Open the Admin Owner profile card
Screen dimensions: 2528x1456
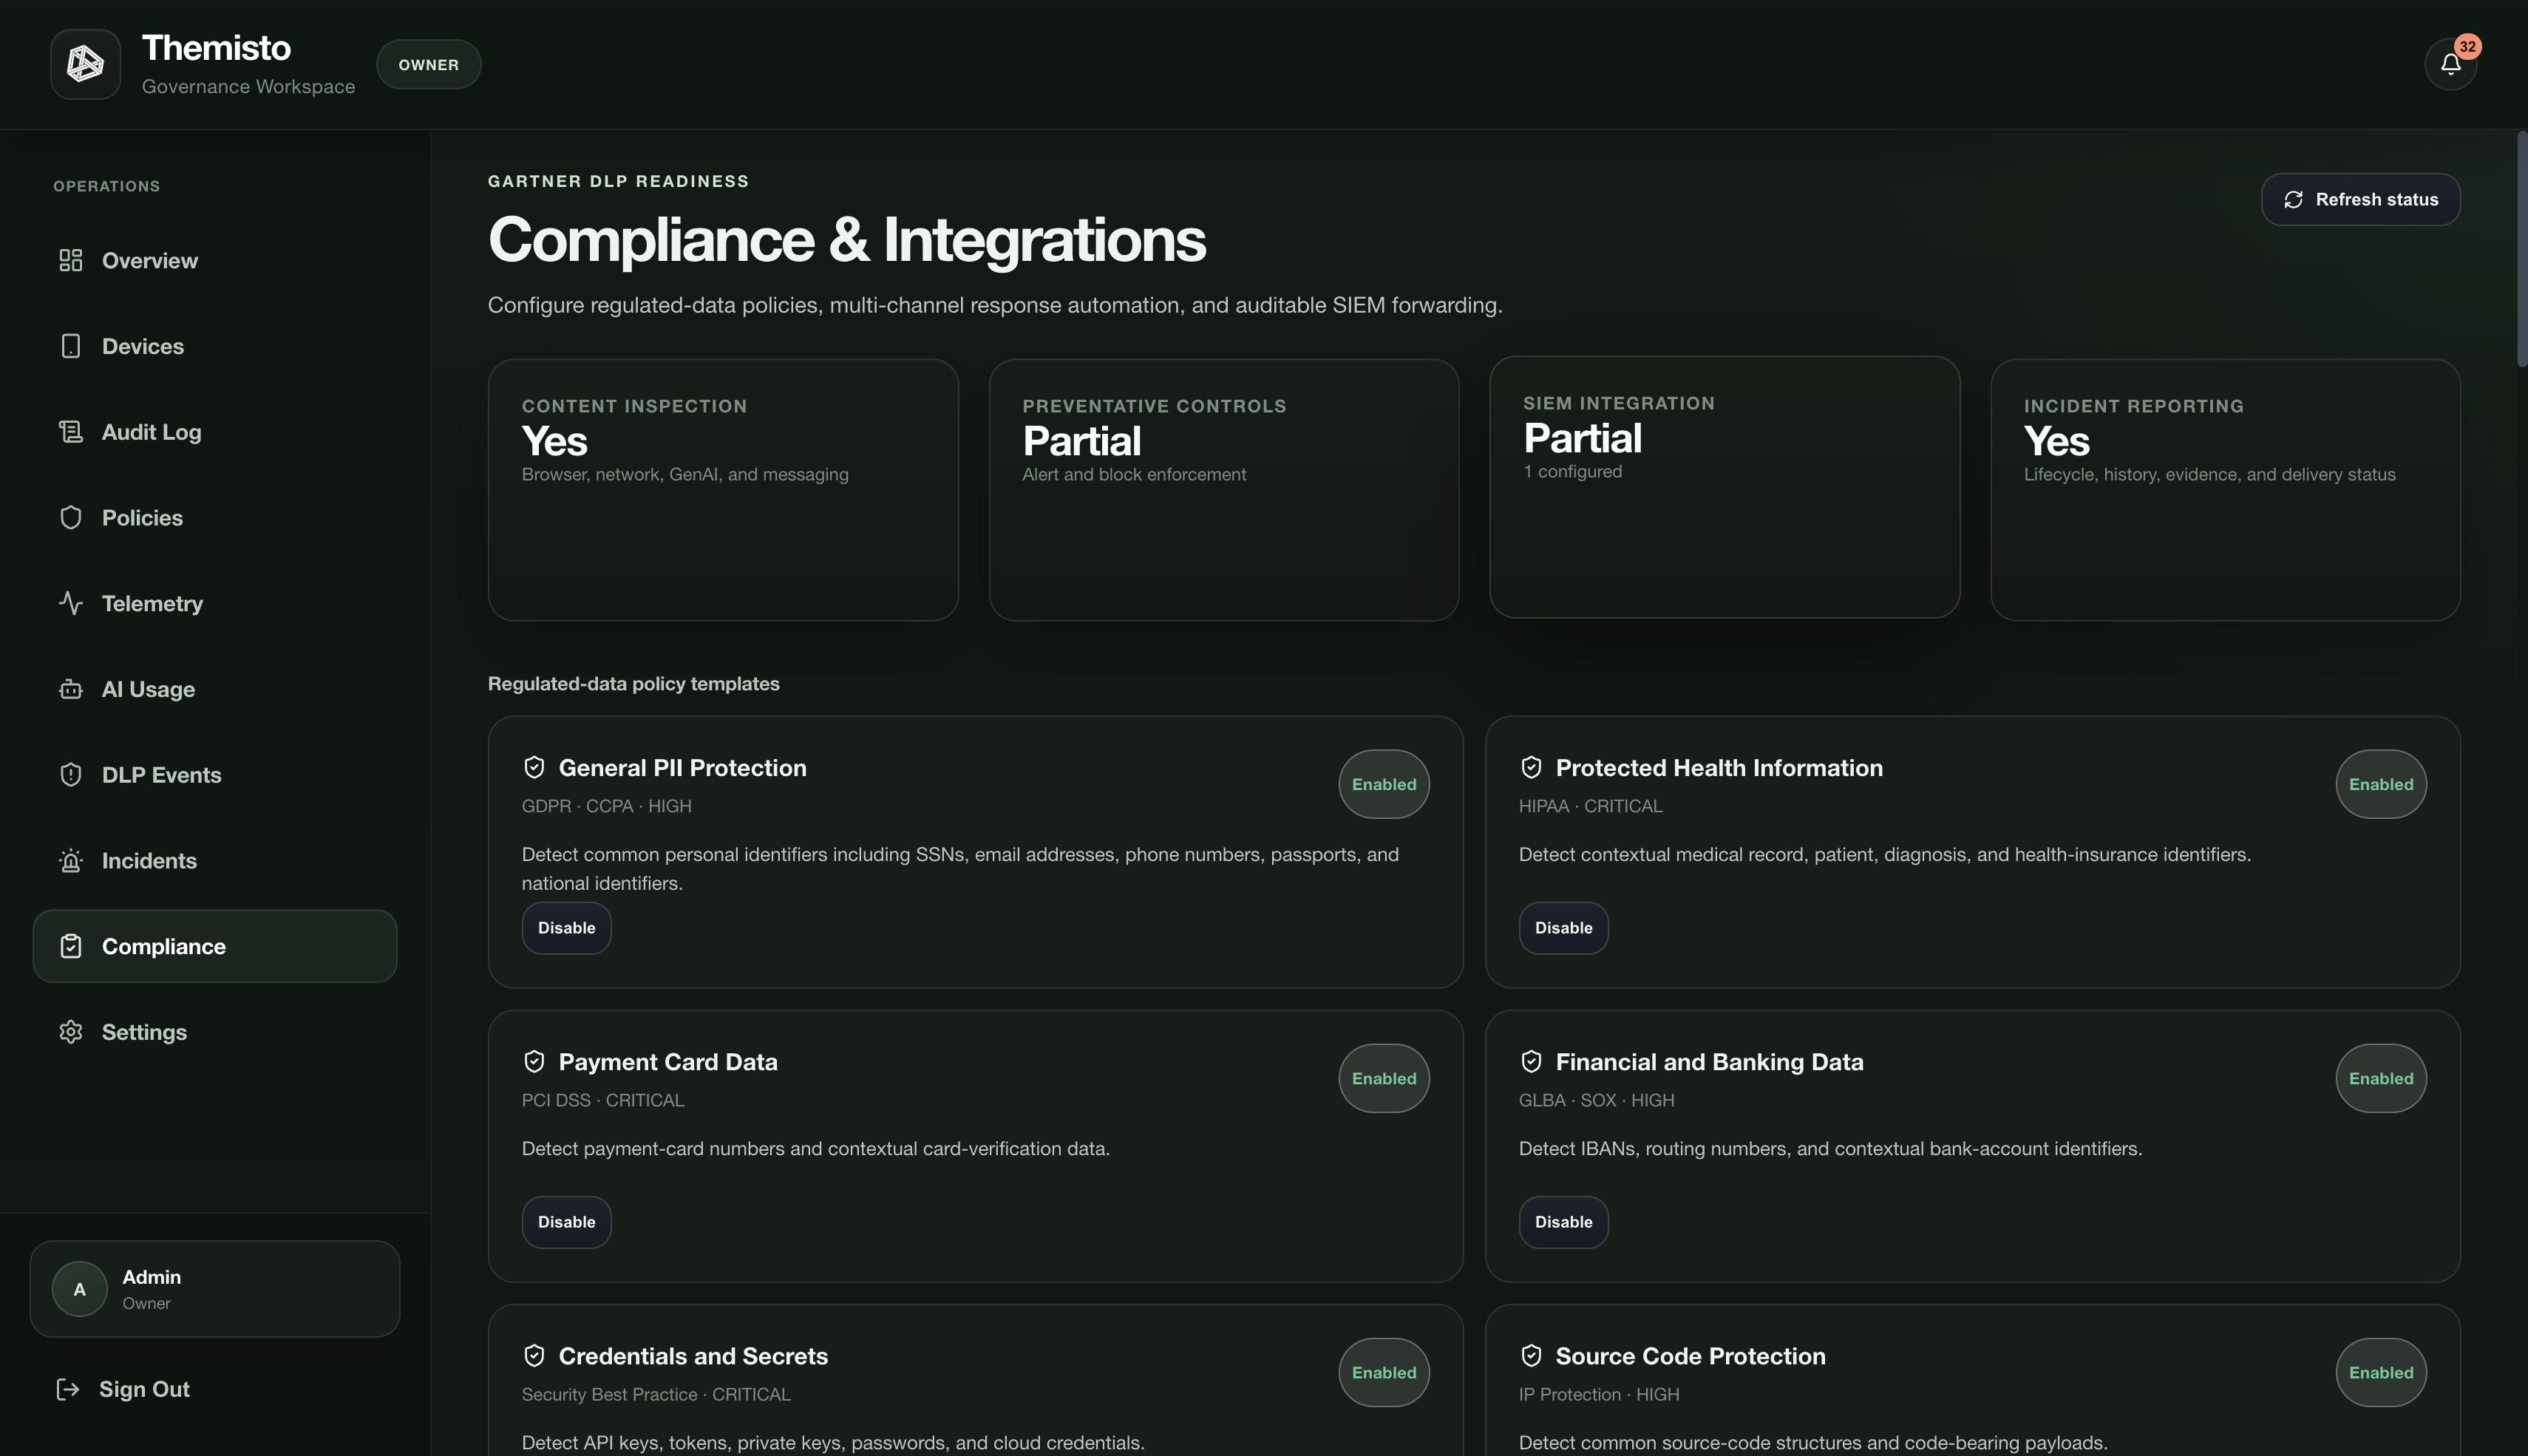point(215,1289)
